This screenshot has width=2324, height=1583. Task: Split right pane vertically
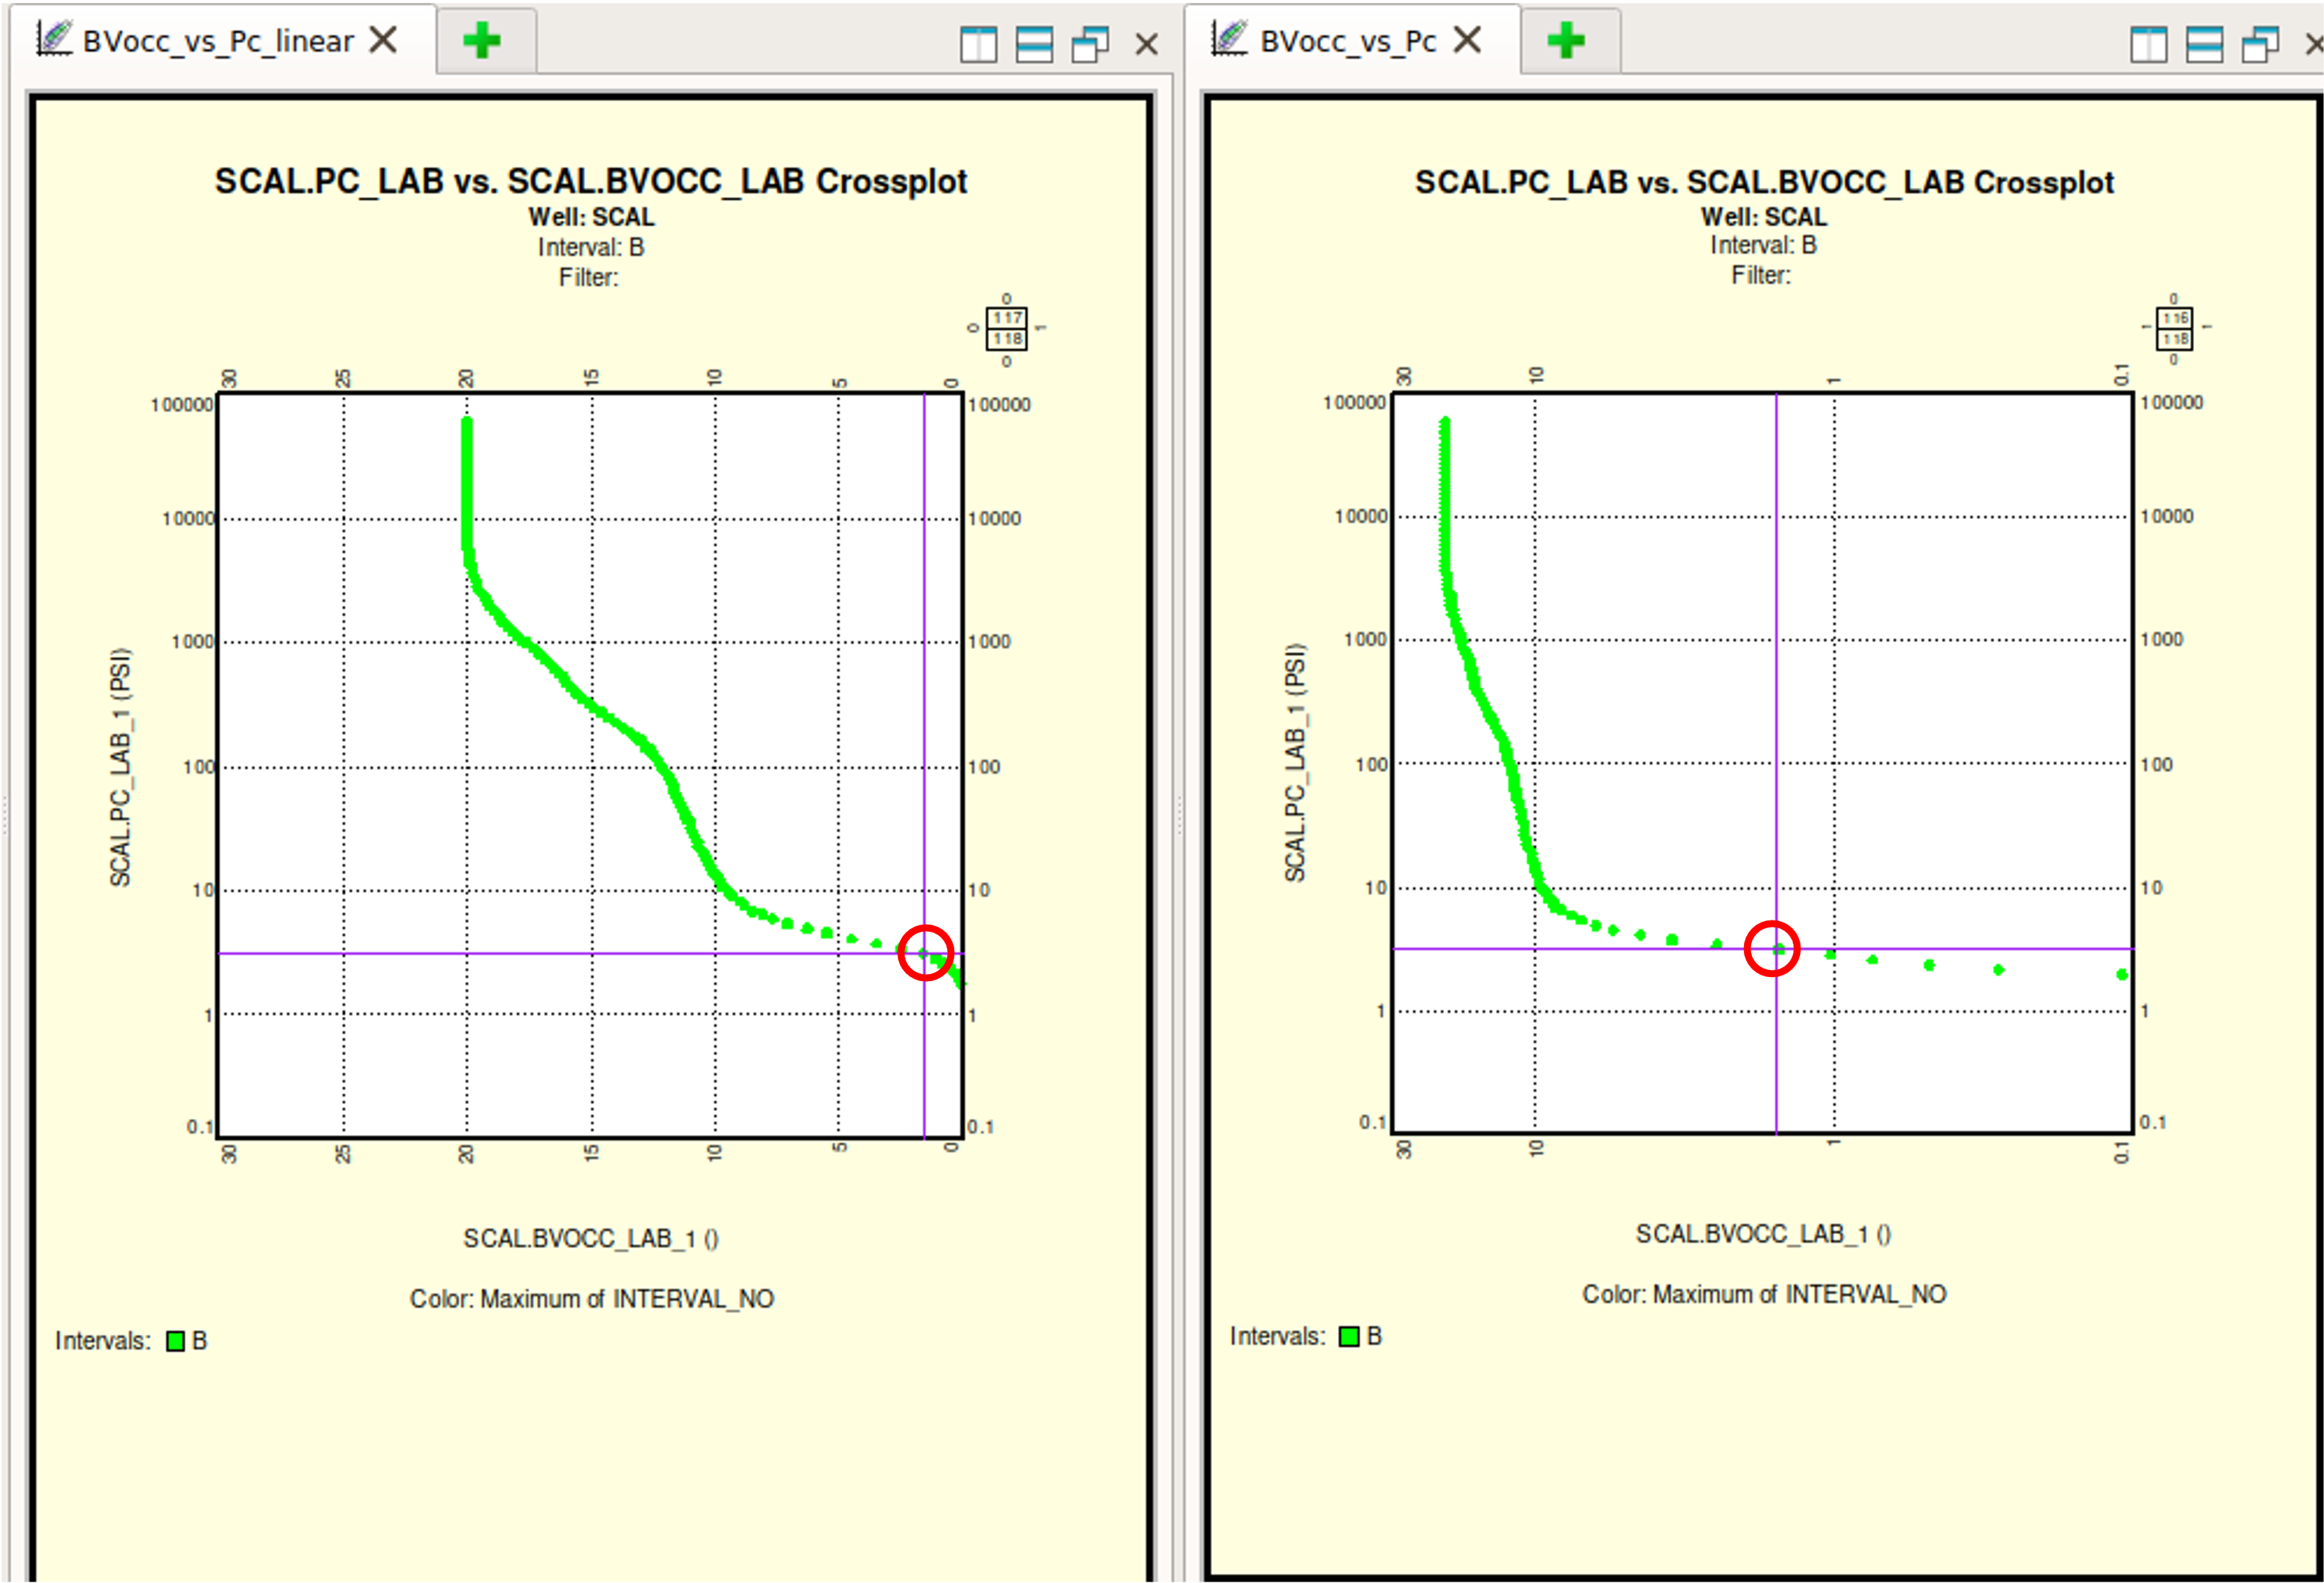tap(2148, 44)
